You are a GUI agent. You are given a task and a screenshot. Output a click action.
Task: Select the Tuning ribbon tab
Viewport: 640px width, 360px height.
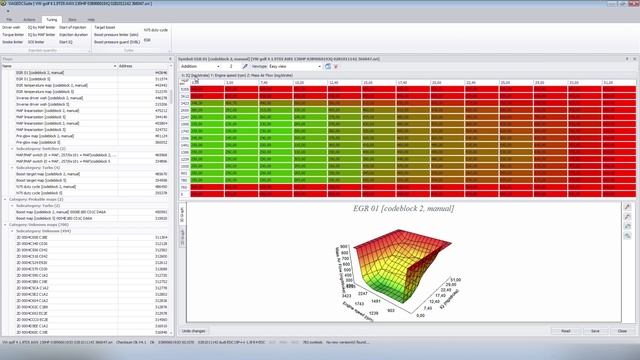(x=51, y=19)
